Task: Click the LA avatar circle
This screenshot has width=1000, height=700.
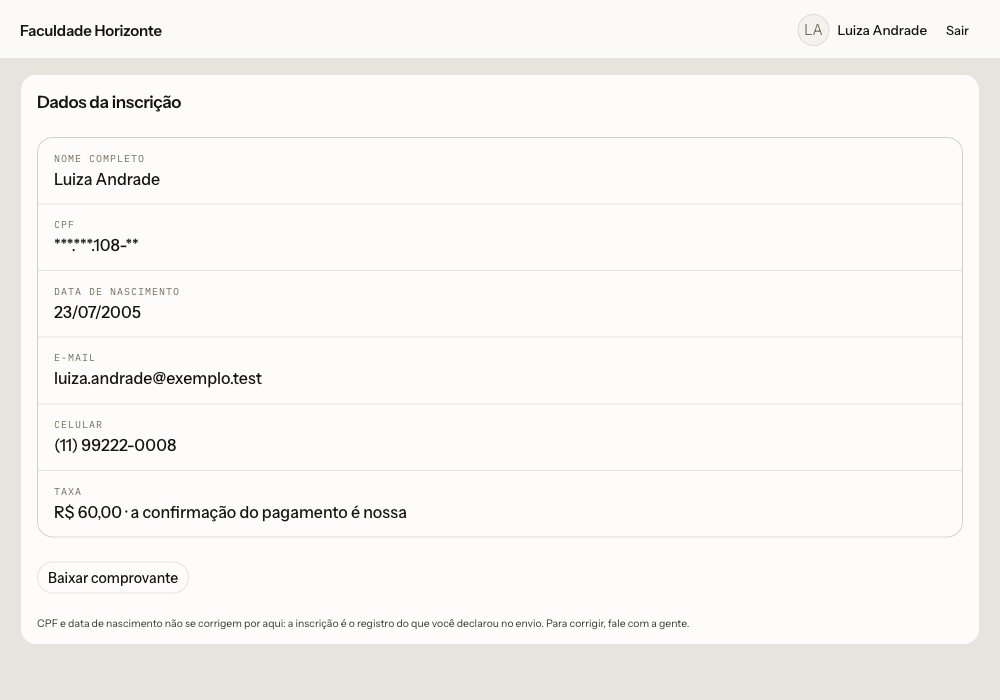Action: click(813, 30)
